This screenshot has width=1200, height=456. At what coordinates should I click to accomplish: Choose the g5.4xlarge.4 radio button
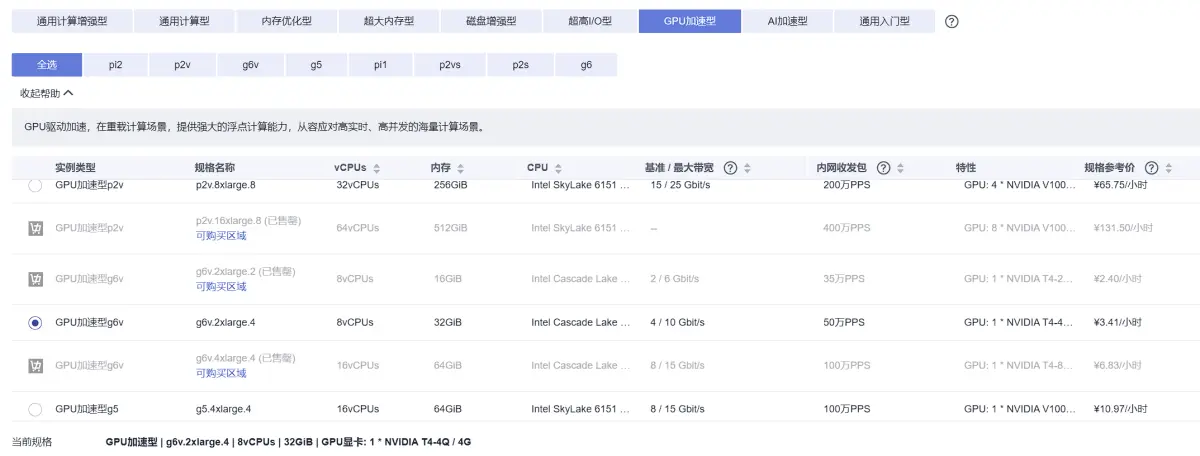tap(36, 409)
